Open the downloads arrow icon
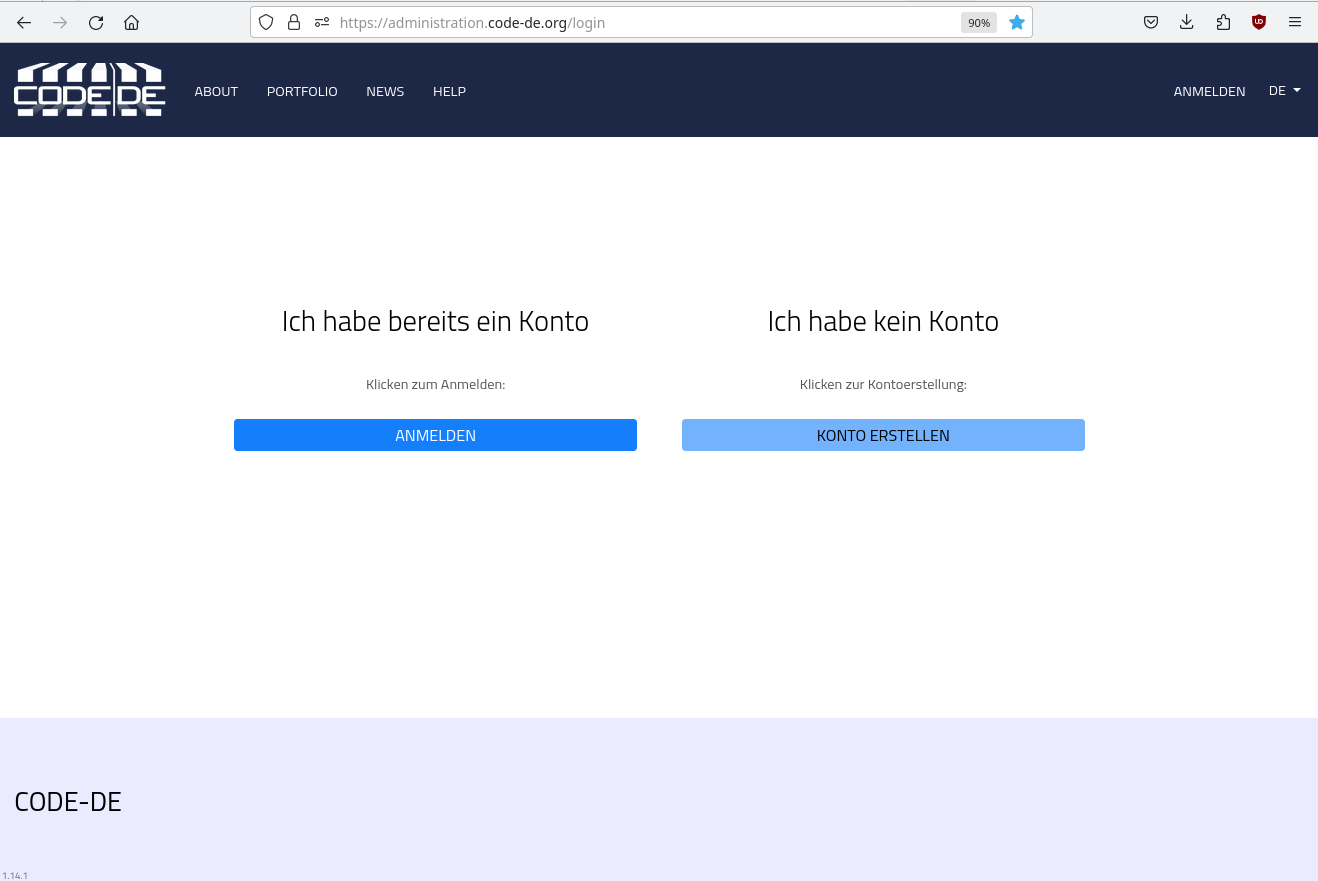1318x881 pixels. tap(1187, 22)
